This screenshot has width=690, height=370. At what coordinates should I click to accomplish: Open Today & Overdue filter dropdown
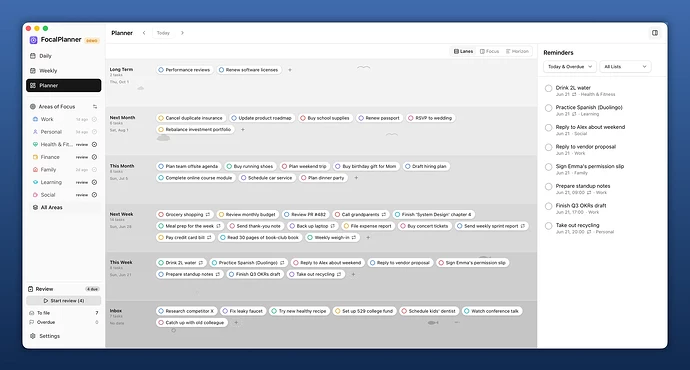coord(570,66)
